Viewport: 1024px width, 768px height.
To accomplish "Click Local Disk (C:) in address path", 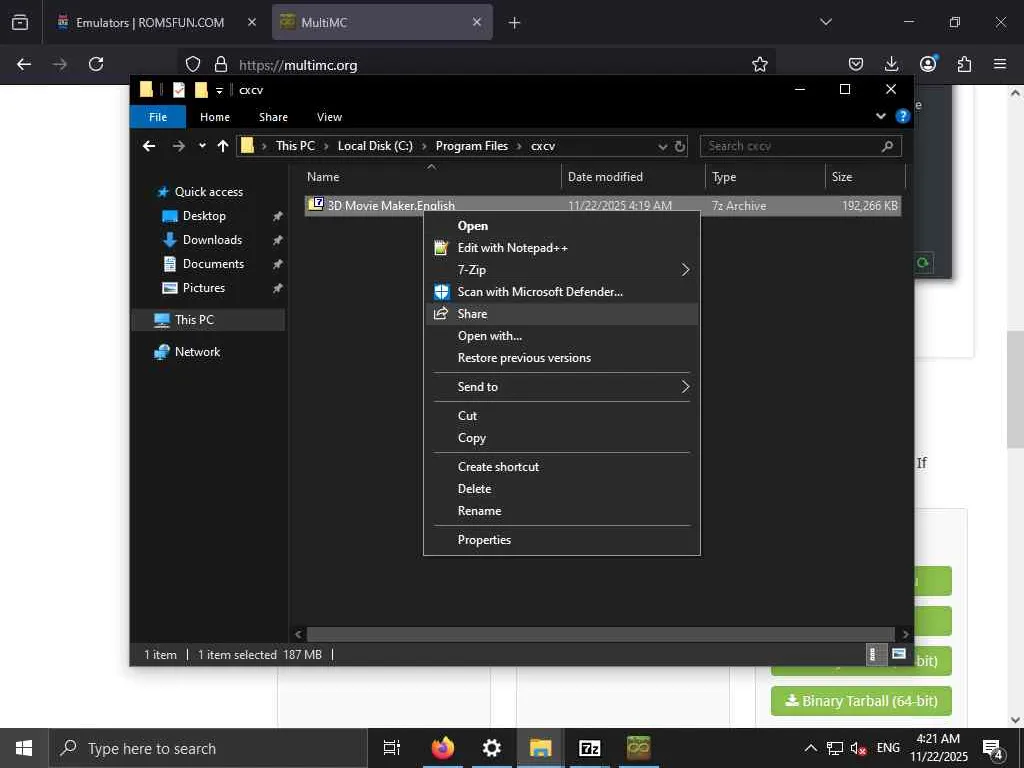I will click(375, 146).
